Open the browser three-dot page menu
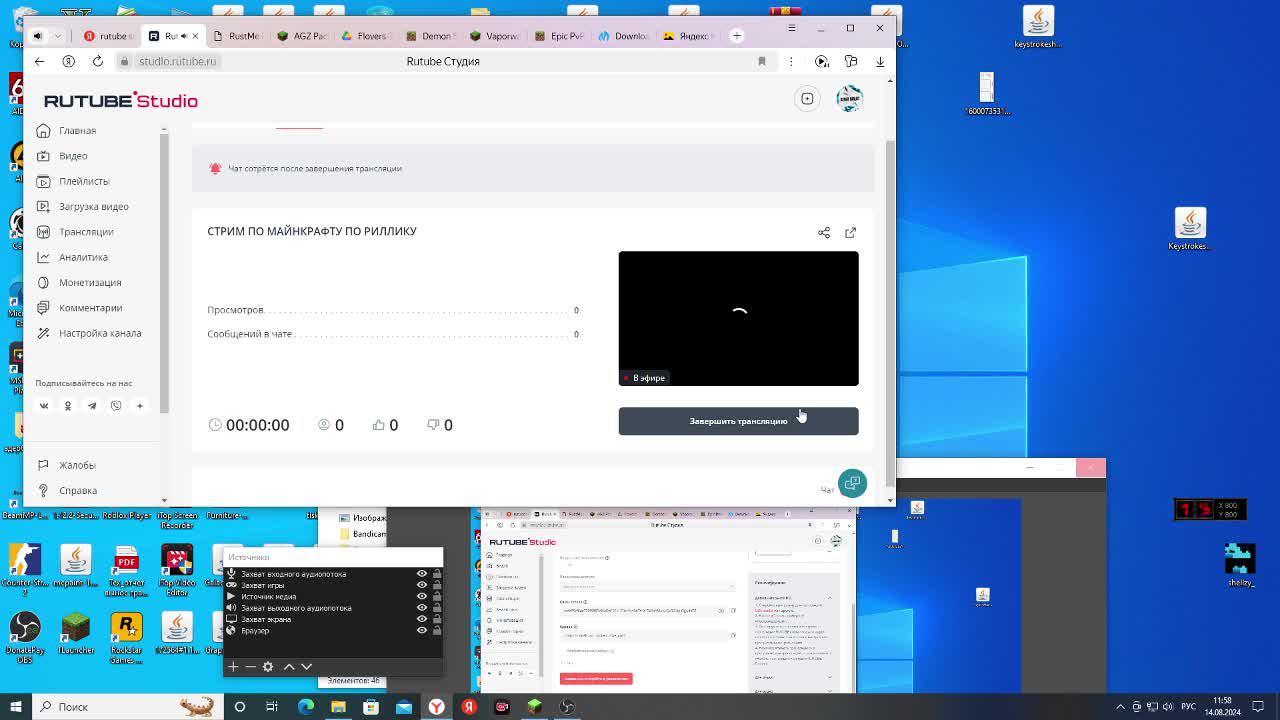Screen dimensions: 1280x720 point(791,61)
